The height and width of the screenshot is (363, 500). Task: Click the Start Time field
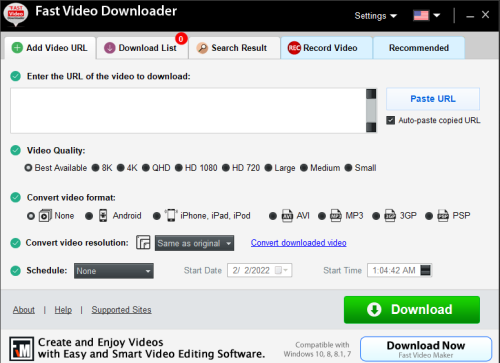point(399,270)
